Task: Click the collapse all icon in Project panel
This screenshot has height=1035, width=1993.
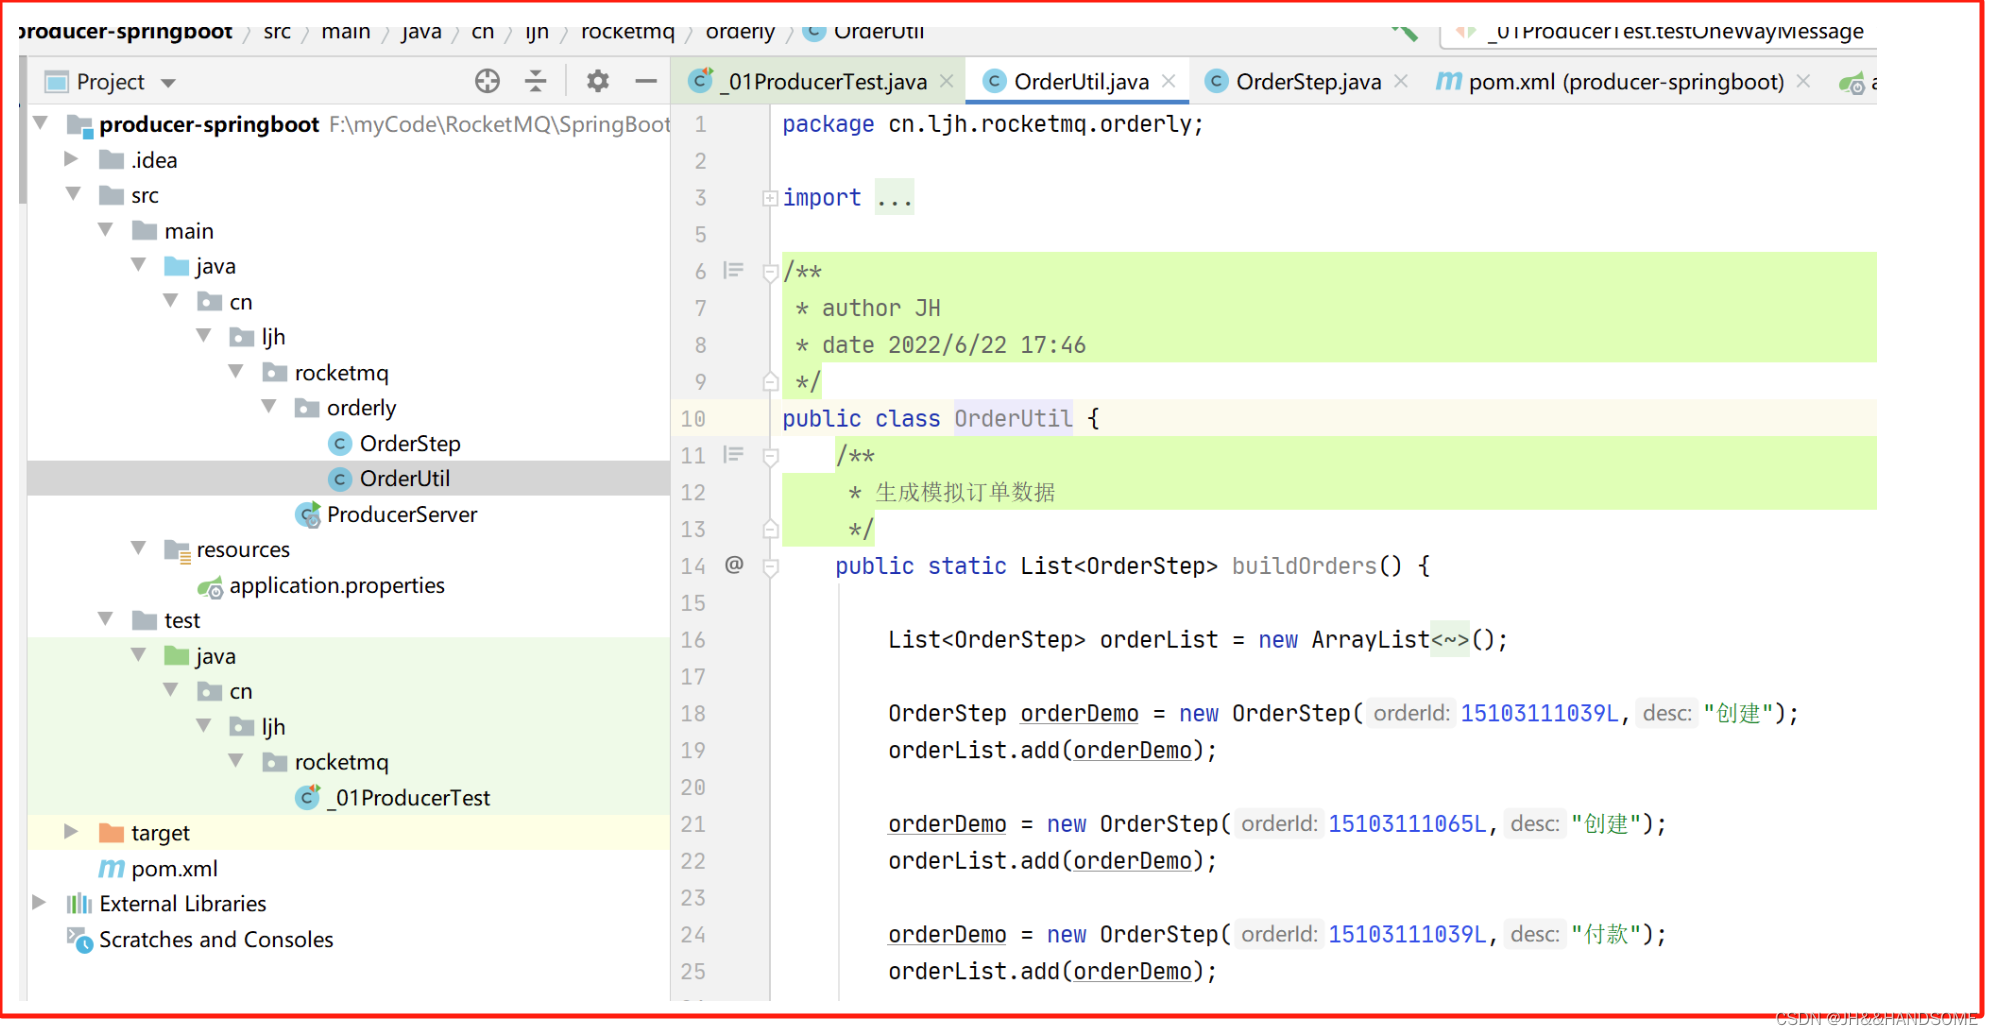Action: [x=536, y=81]
